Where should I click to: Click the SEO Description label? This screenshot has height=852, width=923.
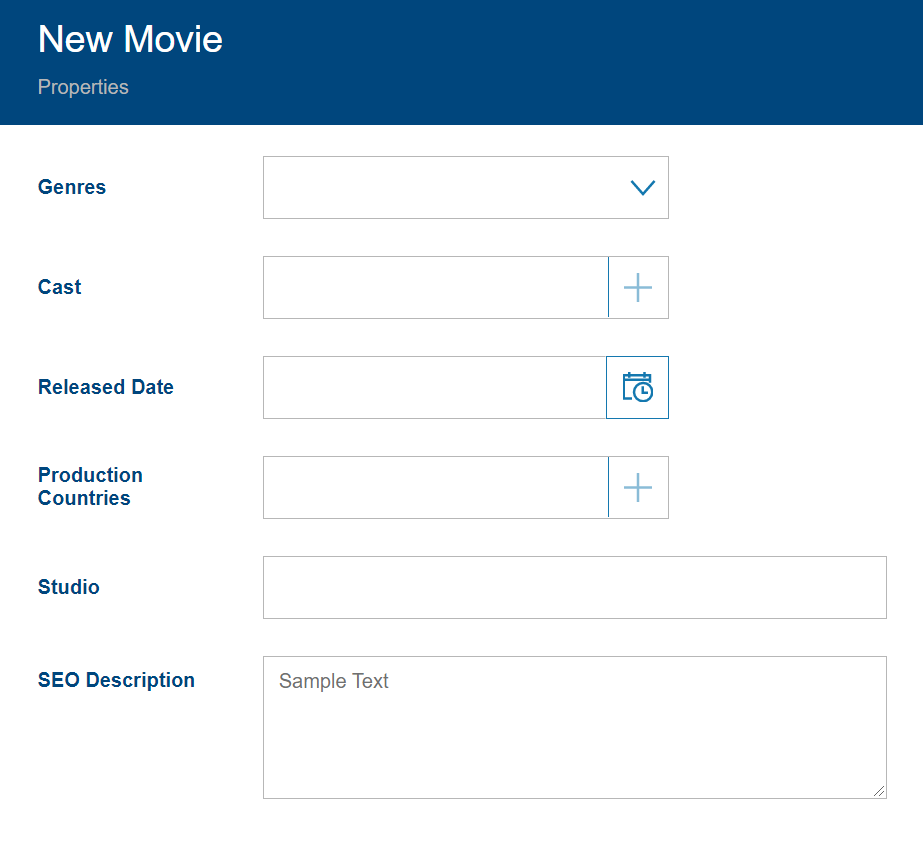(x=116, y=681)
